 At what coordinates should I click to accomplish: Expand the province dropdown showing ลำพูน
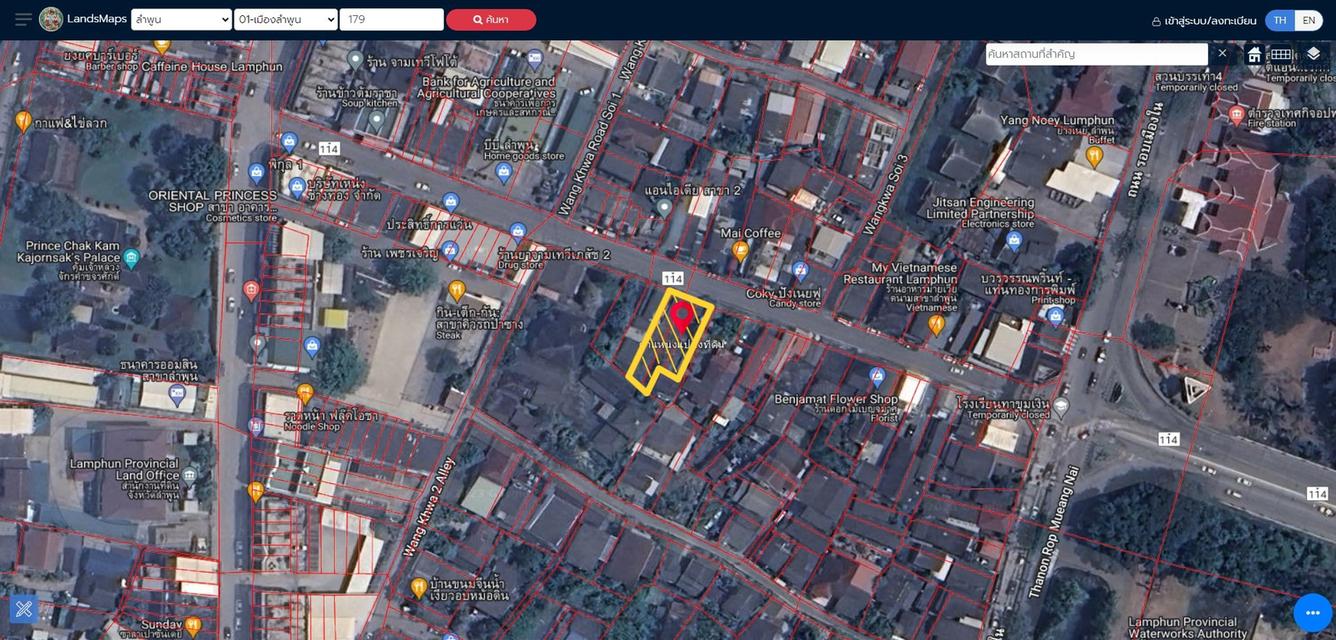pos(181,19)
